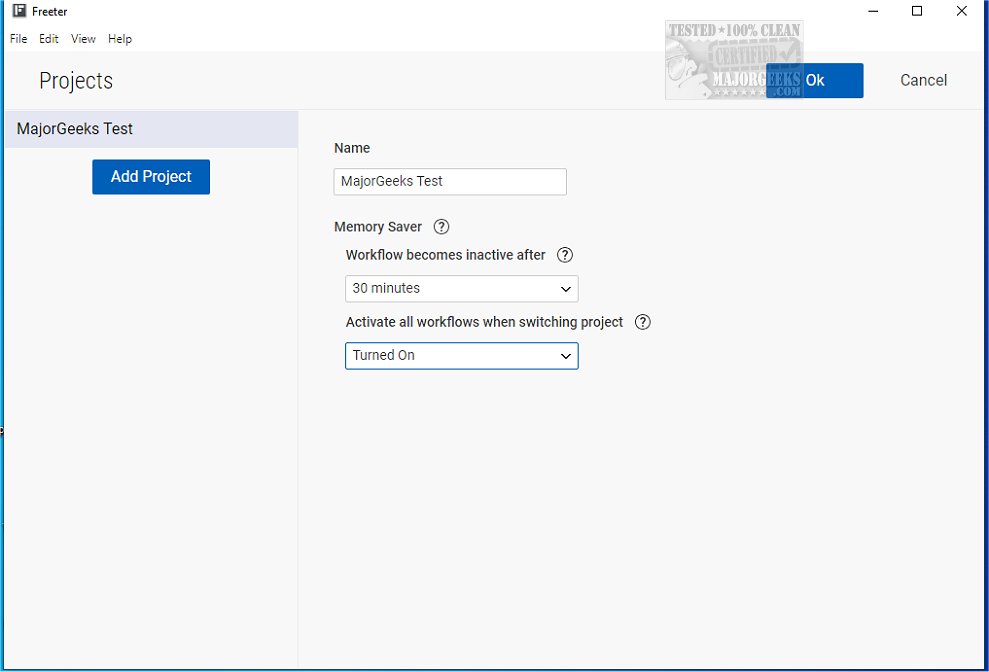989x672 pixels.
Task: Maximize the Freeter window
Action: (917, 11)
